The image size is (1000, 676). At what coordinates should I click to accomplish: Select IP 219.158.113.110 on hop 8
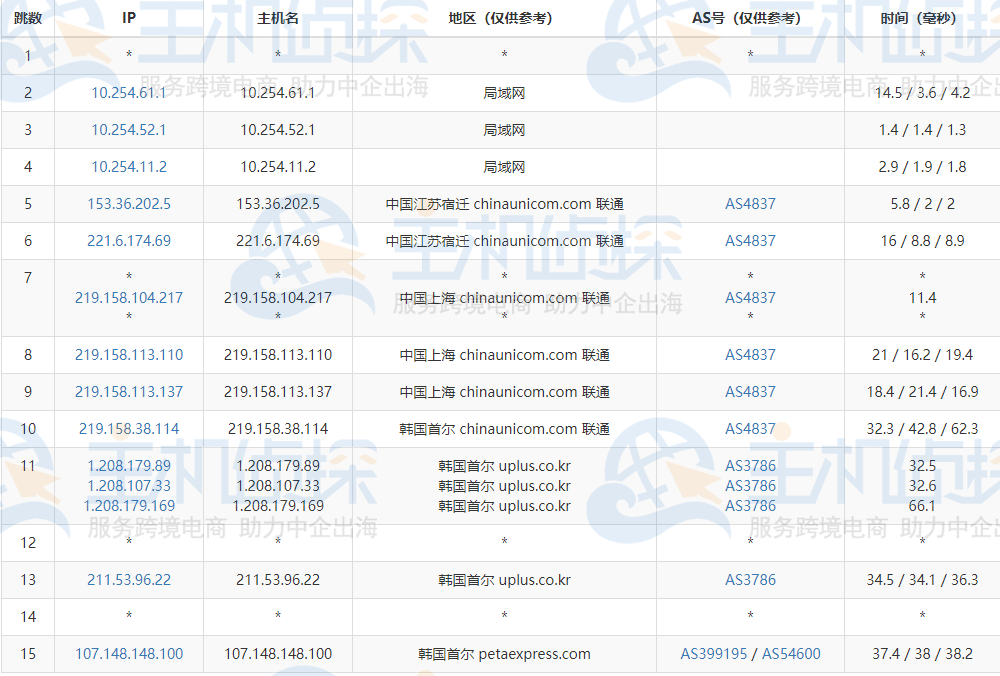[x=129, y=355]
